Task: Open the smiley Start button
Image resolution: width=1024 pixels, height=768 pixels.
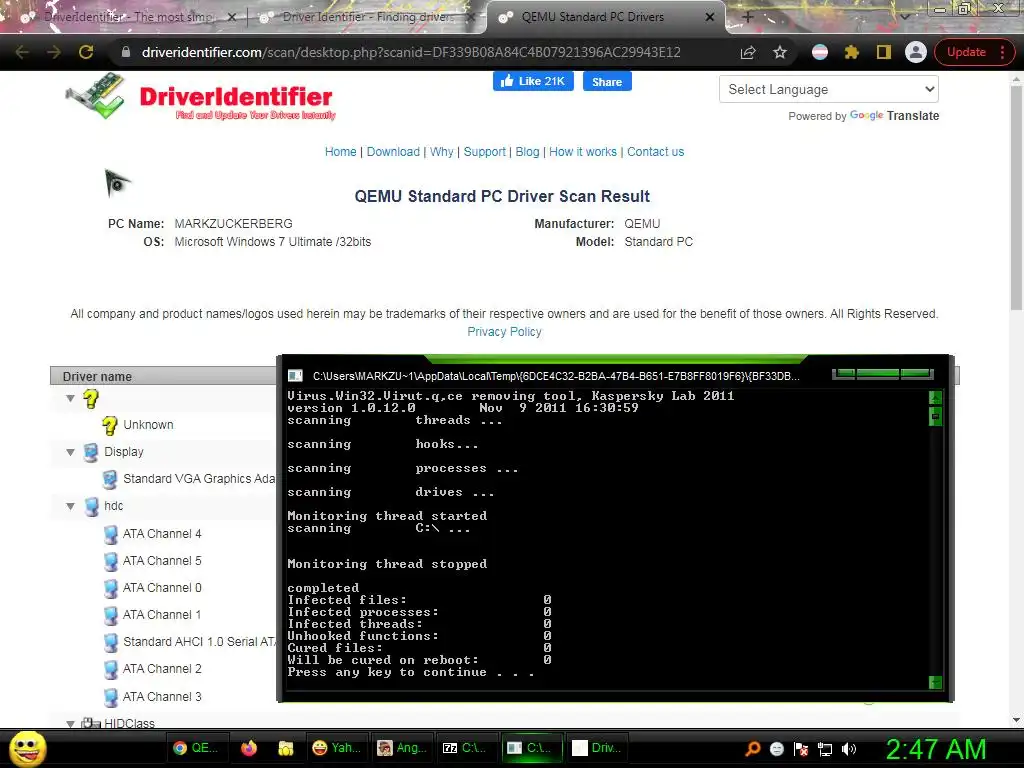Action: tap(27, 748)
